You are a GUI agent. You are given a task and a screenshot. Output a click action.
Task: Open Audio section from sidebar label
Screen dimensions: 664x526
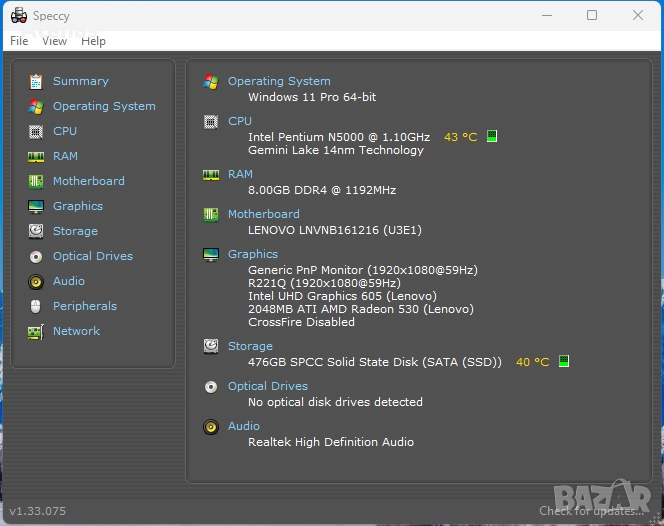(69, 281)
